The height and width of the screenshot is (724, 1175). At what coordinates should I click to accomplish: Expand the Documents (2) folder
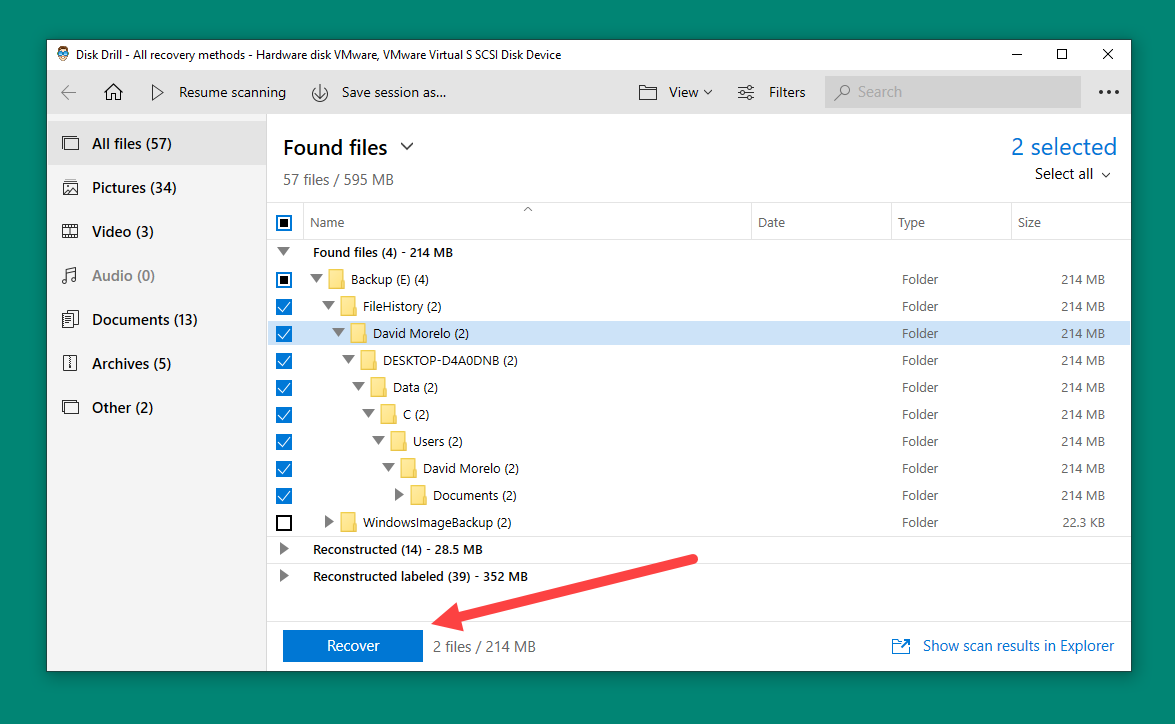tap(399, 495)
